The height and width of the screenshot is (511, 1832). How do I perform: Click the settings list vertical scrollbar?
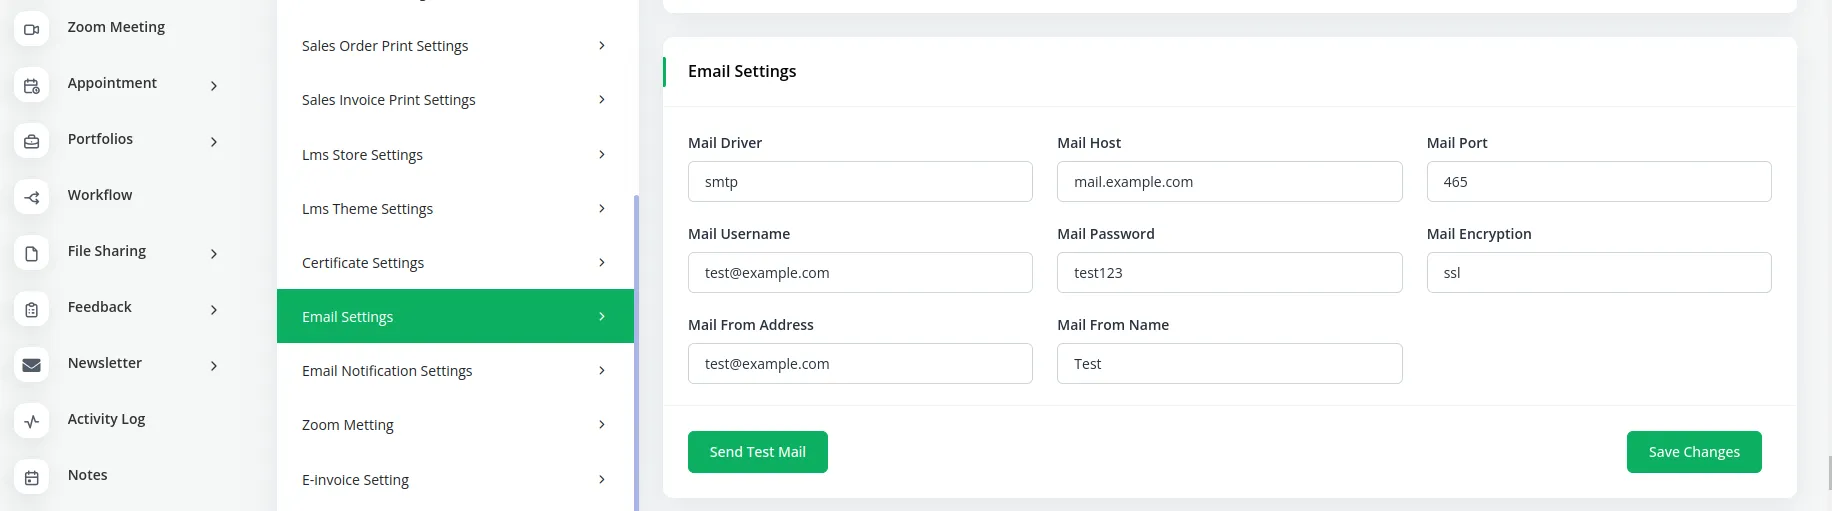pos(636,350)
